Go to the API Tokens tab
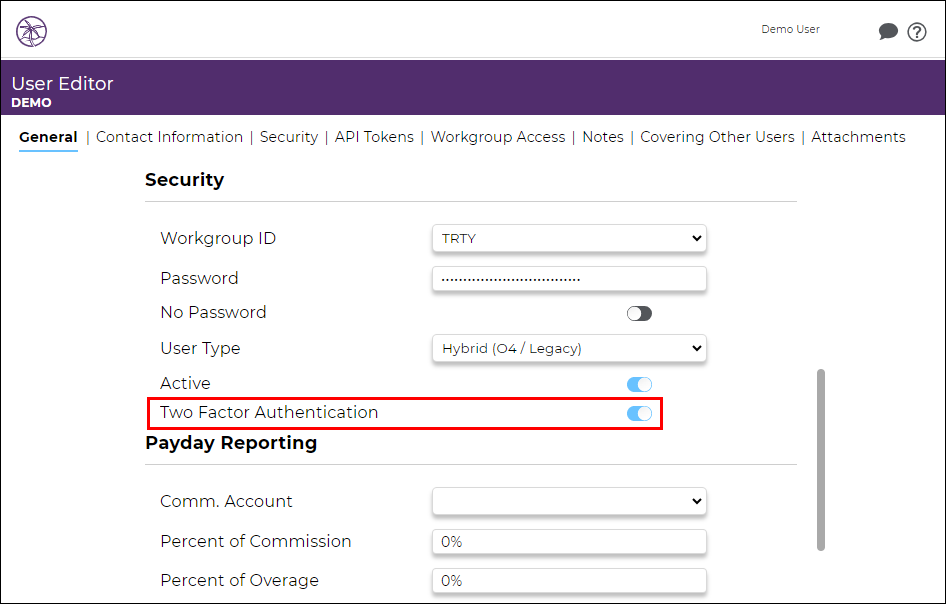 [x=374, y=137]
